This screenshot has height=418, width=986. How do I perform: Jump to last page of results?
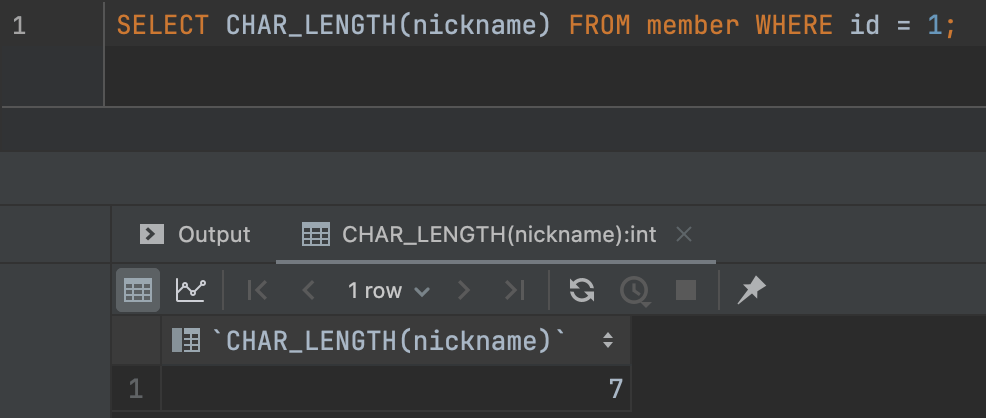point(514,290)
